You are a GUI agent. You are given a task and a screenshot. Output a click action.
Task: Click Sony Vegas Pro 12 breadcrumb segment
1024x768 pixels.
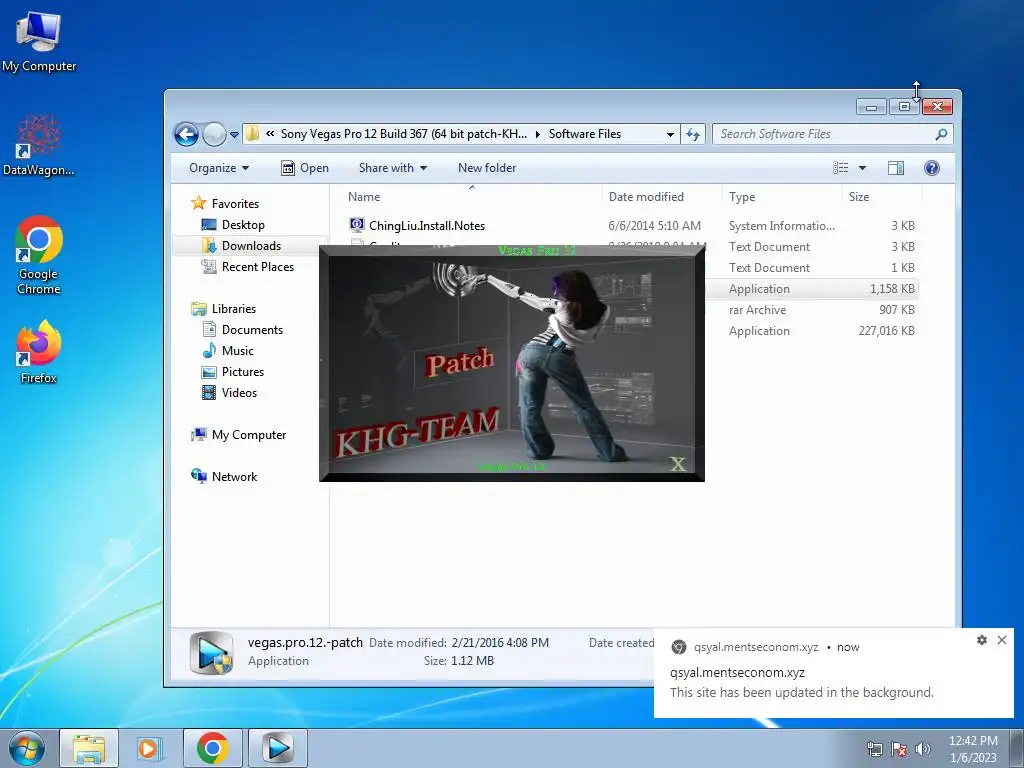tap(404, 134)
